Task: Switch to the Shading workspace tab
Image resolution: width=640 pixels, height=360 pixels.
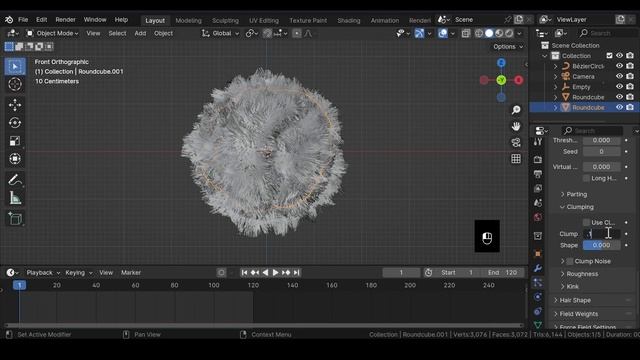Action: tap(349, 20)
